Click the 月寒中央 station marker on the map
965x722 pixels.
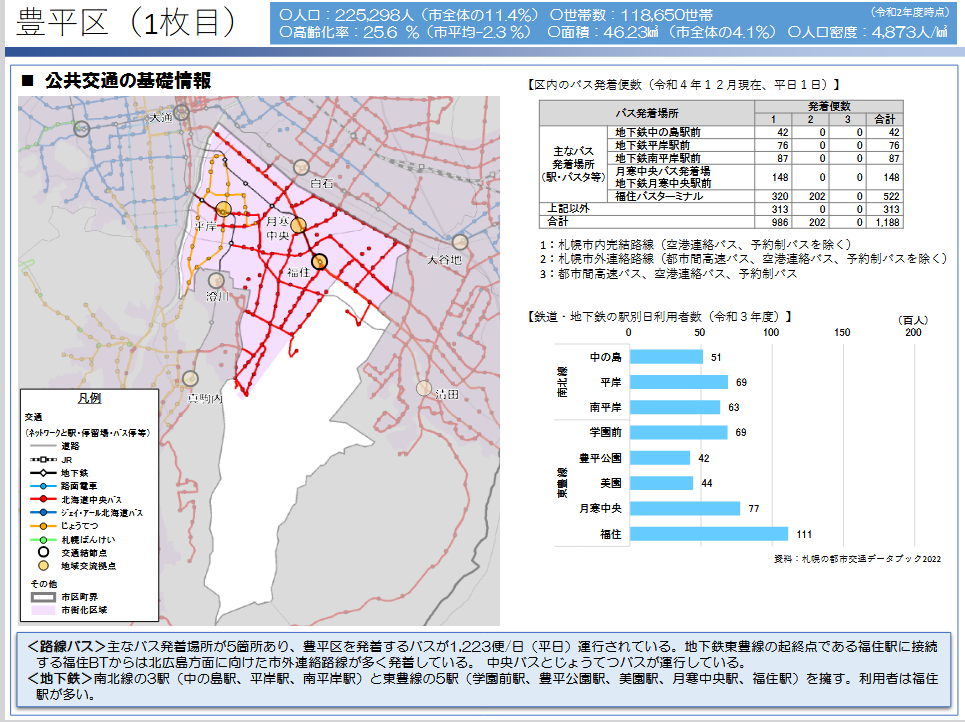298,225
